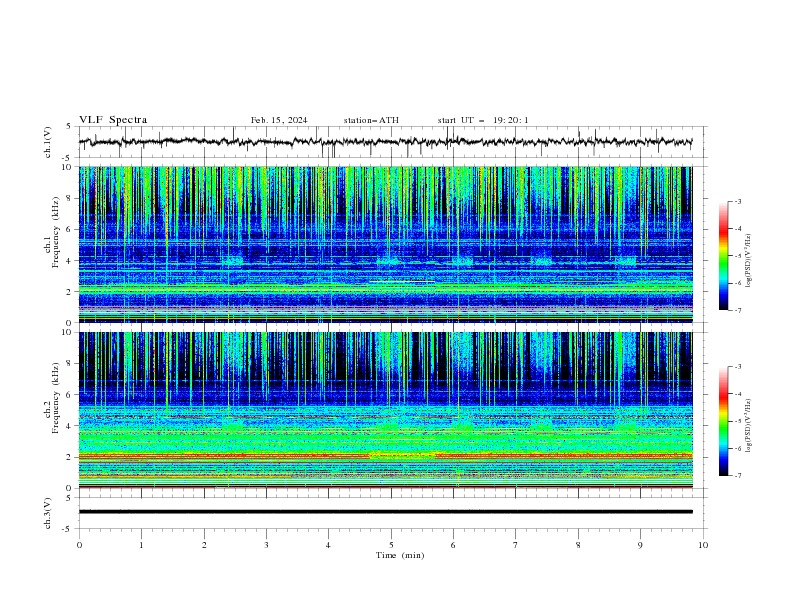The height and width of the screenshot is (612, 792).
Task: Click the ch.2 spectrogram panel
Action: pyautogui.click(x=385, y=410)
